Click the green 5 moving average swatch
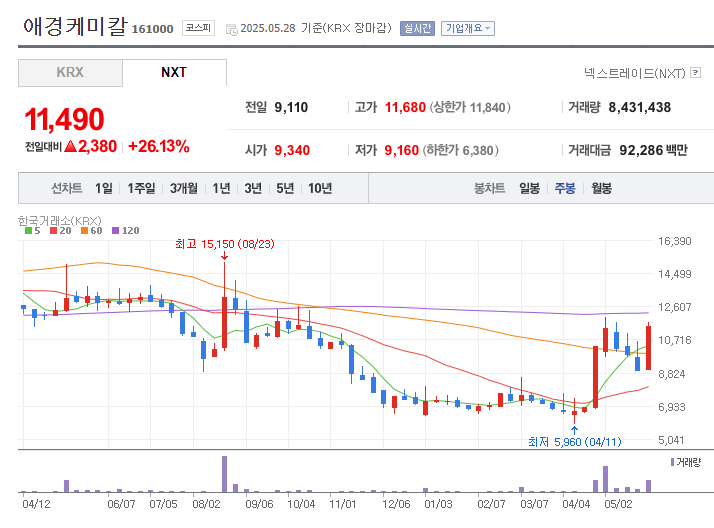This screenshot has height=528, width=714. [28, 231]
